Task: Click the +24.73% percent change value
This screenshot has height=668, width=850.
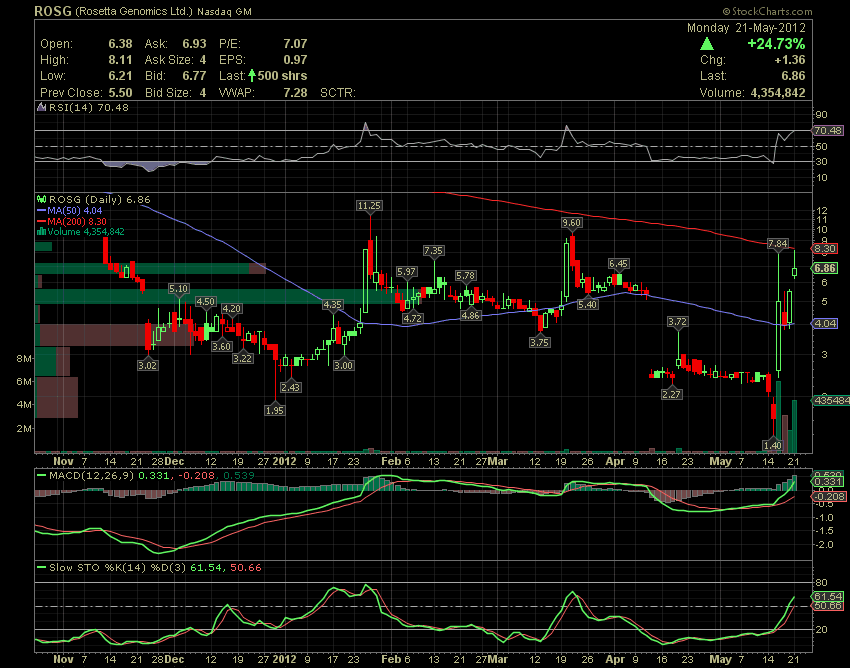Action: pos(776,44)
